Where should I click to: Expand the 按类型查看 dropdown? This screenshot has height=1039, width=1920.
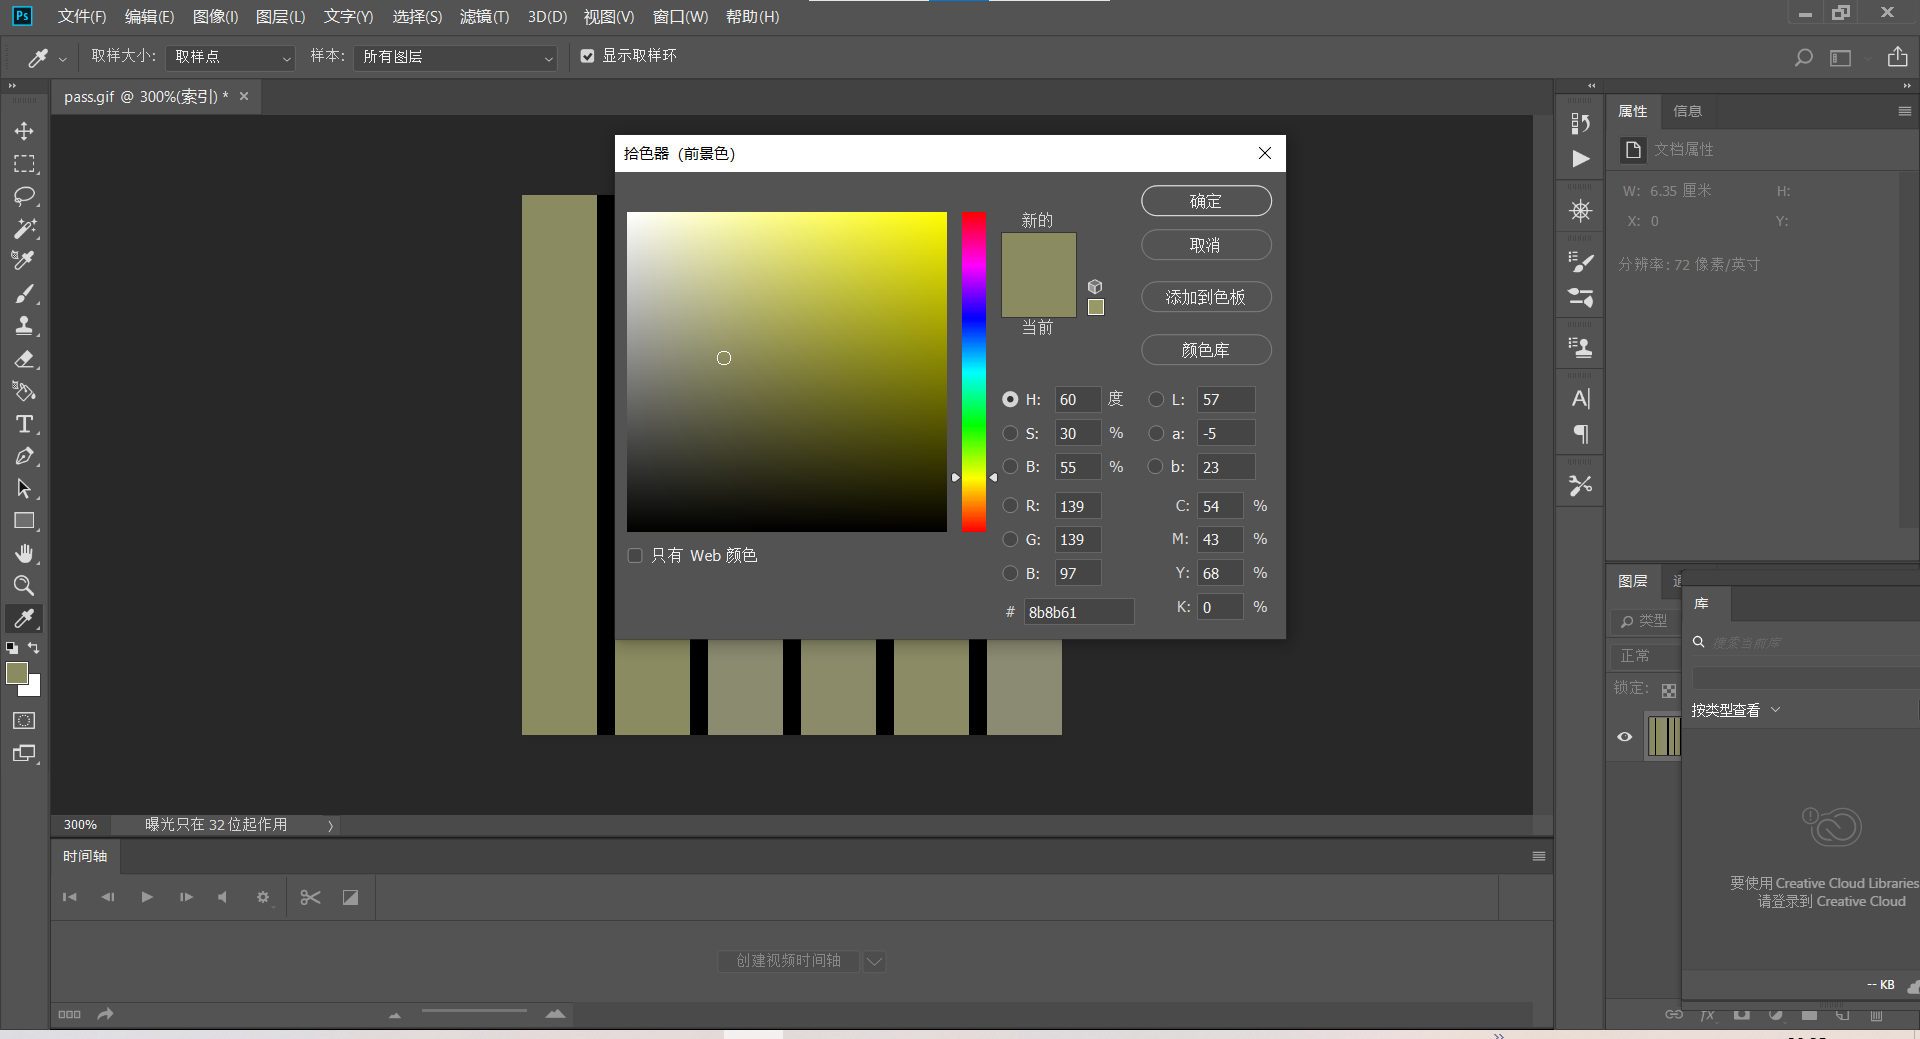pyautogui.click(x=1735, y=710)
